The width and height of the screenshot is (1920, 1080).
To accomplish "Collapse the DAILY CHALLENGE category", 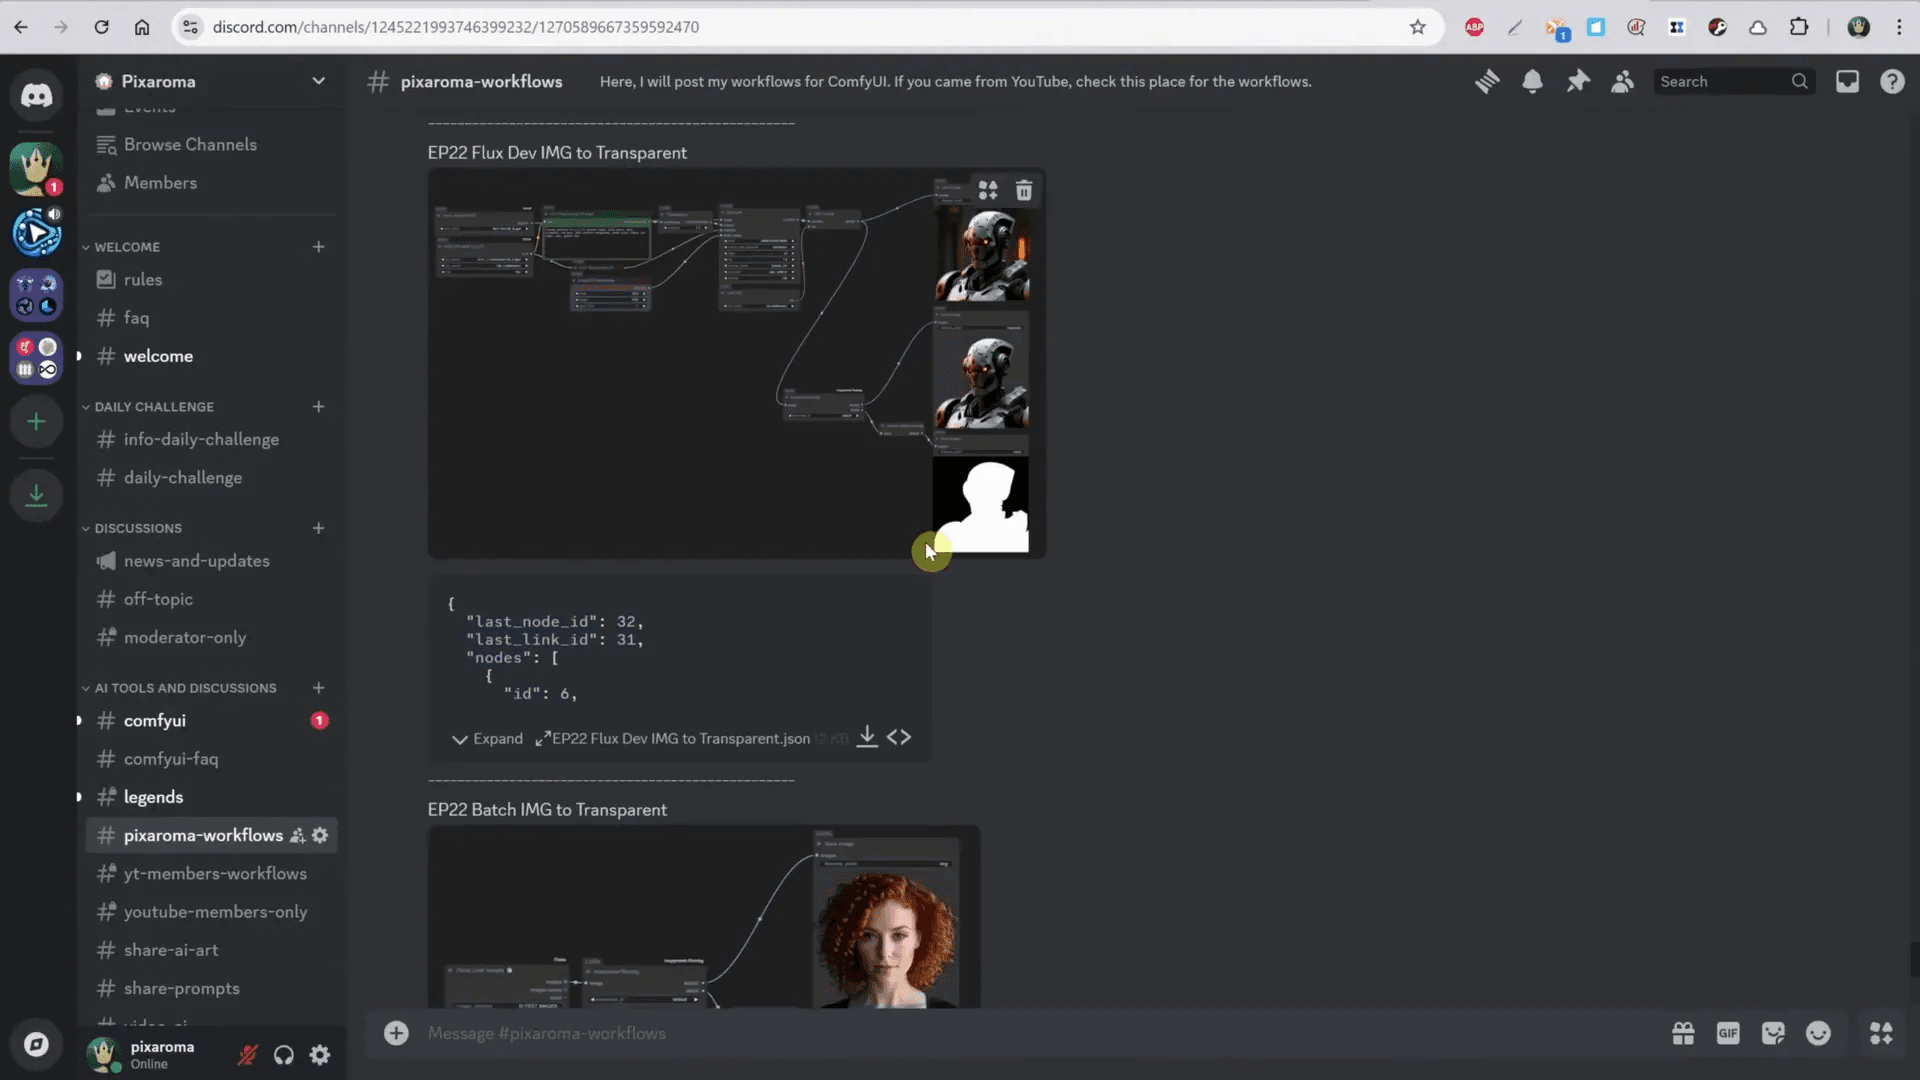I will pyautogui.click(x=148, y=407).
